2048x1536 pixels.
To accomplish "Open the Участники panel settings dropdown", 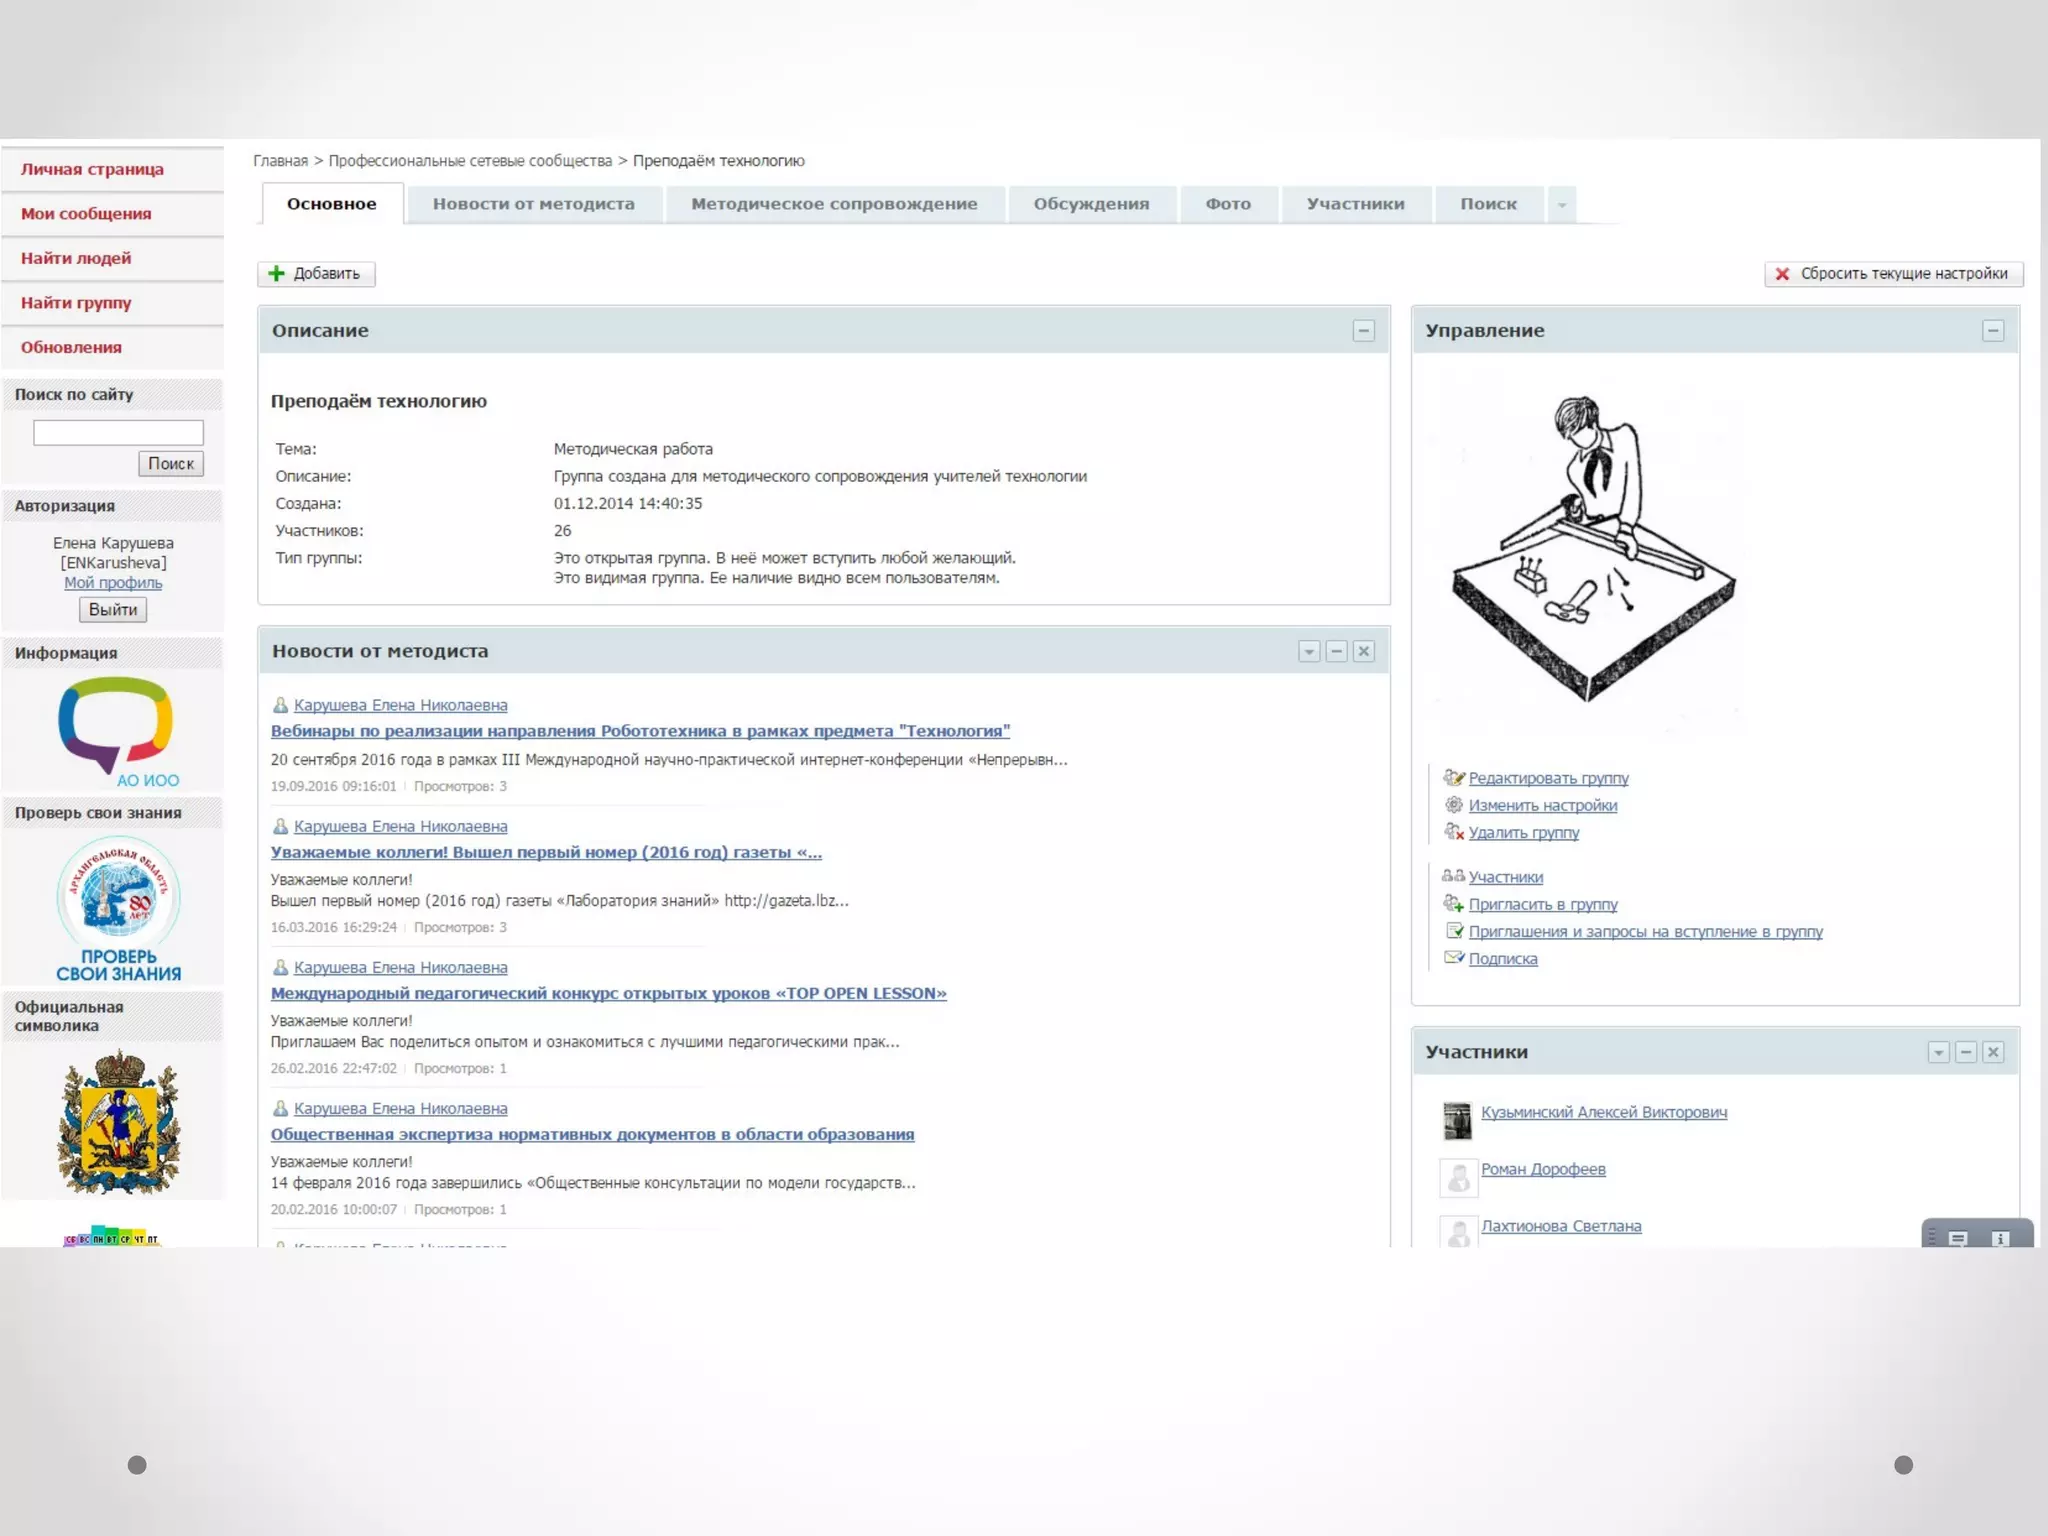I will click(x=1938, y=1053).
